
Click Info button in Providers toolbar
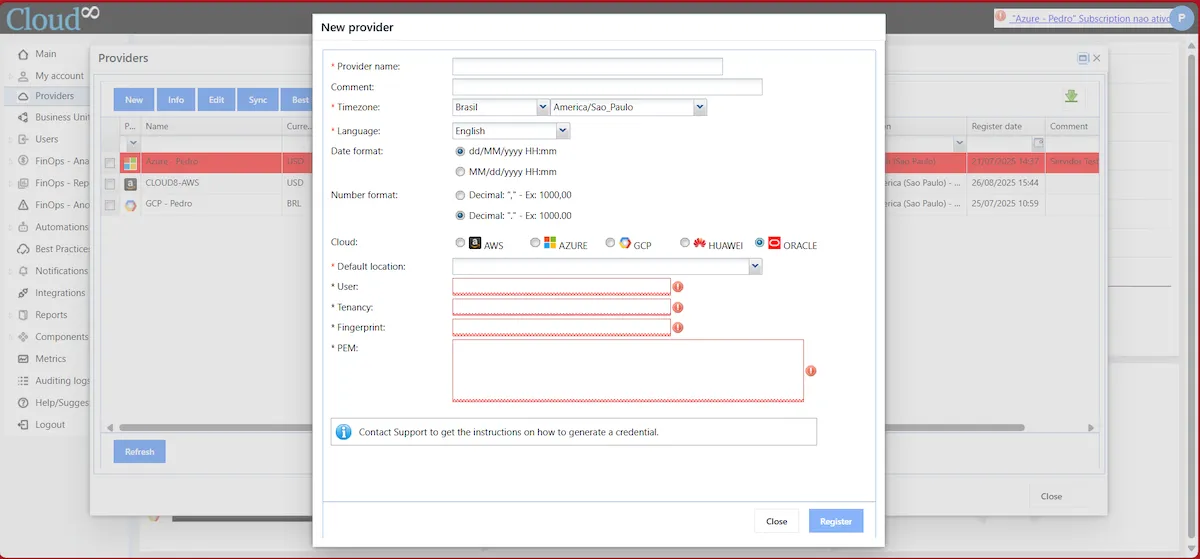175,100
